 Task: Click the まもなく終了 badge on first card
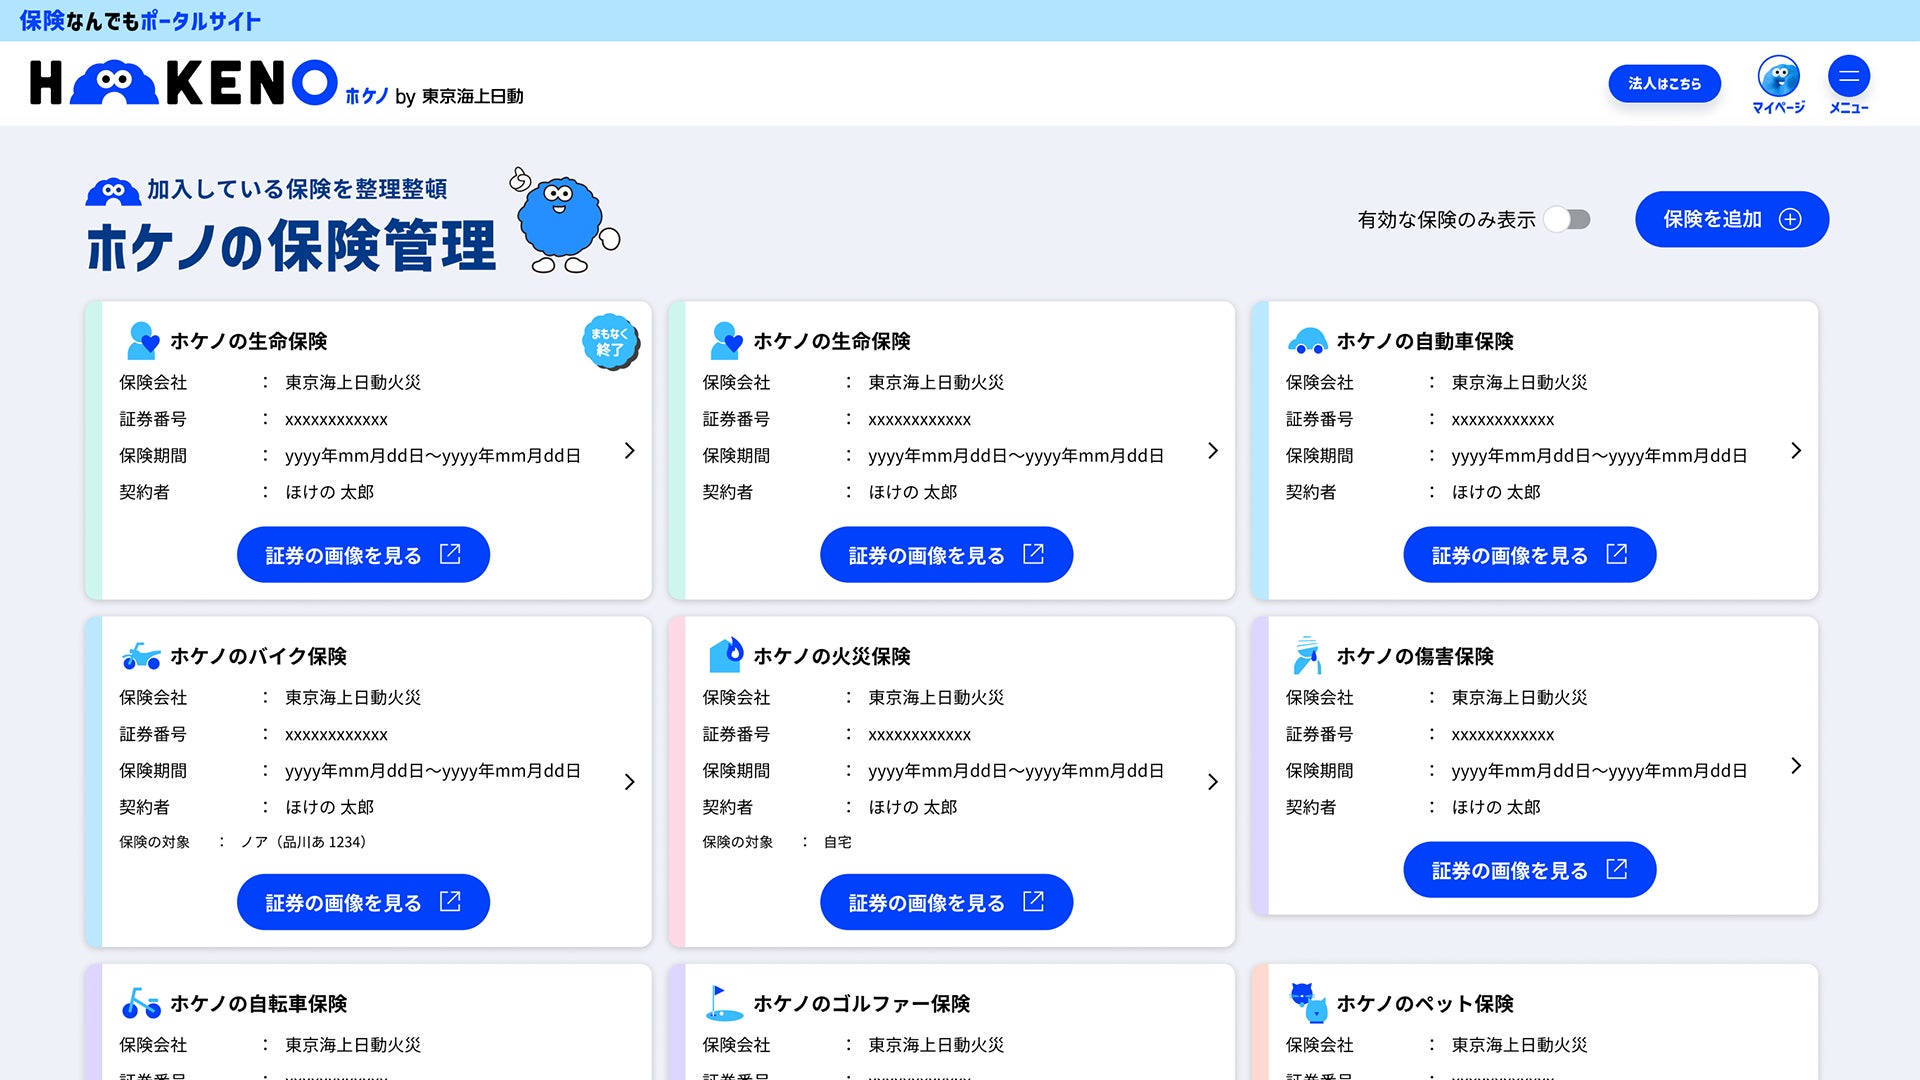click(x=610, y=342)
